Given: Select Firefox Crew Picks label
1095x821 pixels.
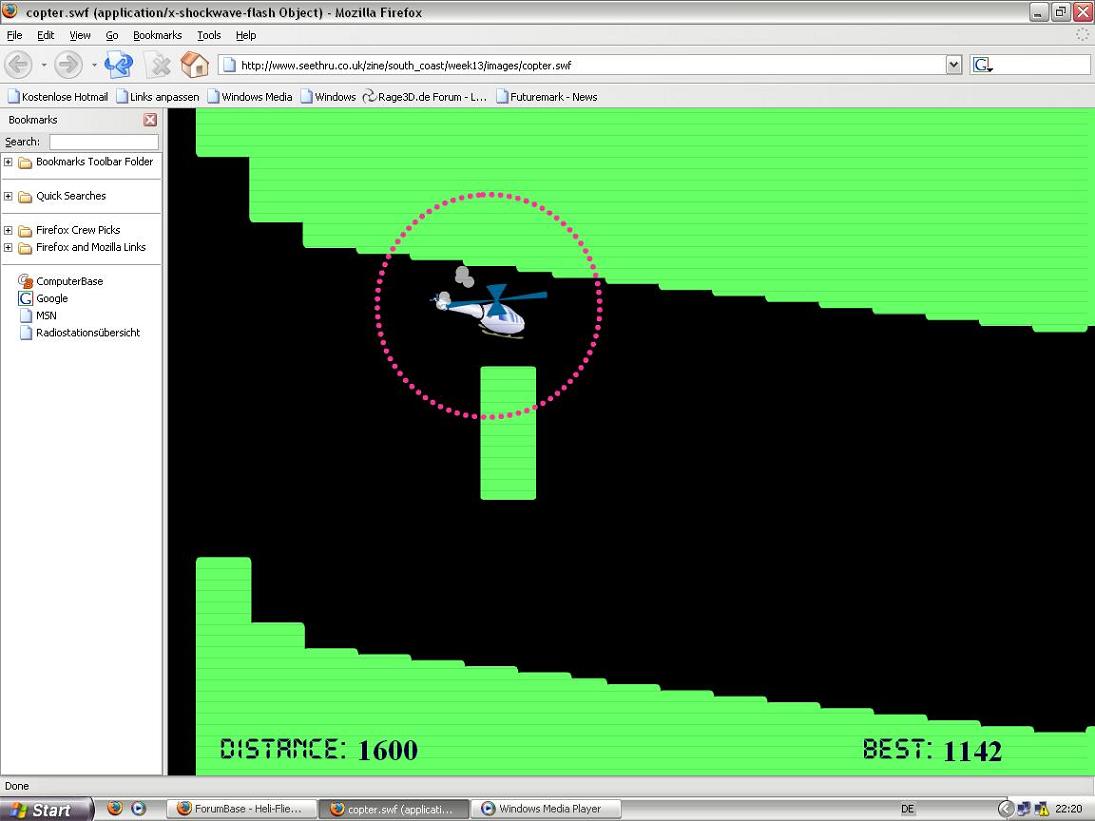Looking at the screenshot, I should click(x=78, y=230).
